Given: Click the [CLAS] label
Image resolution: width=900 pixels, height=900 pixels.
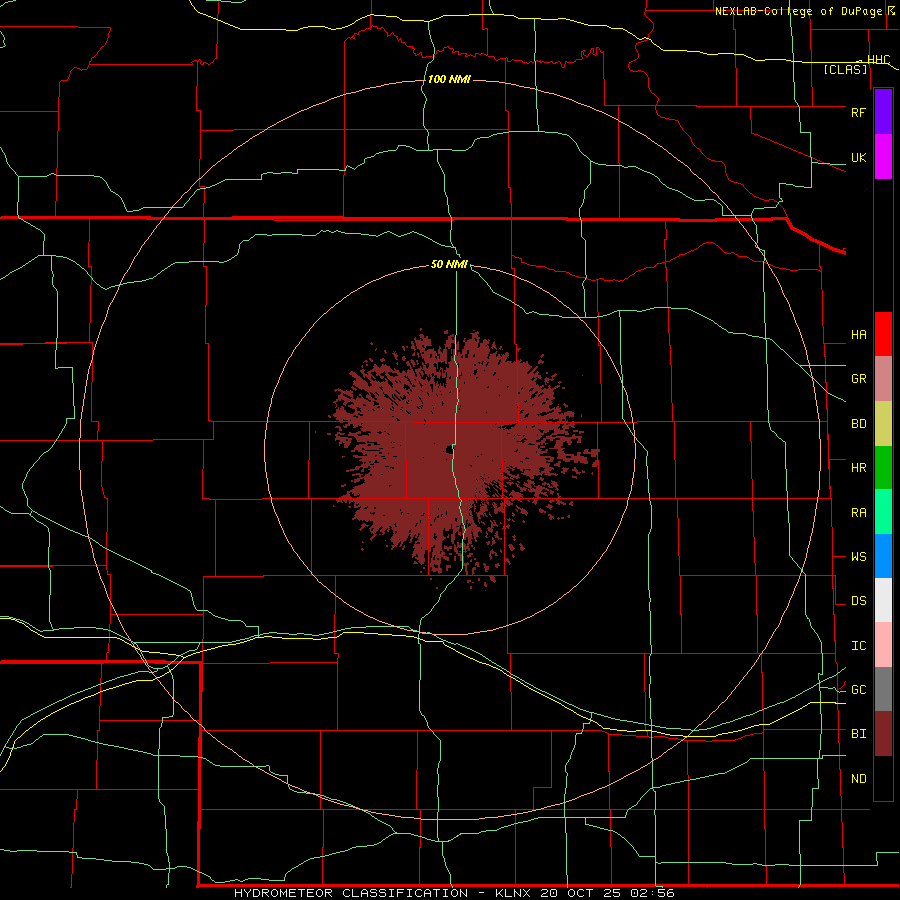Looking at the screenshot, I should click(845, 70).
